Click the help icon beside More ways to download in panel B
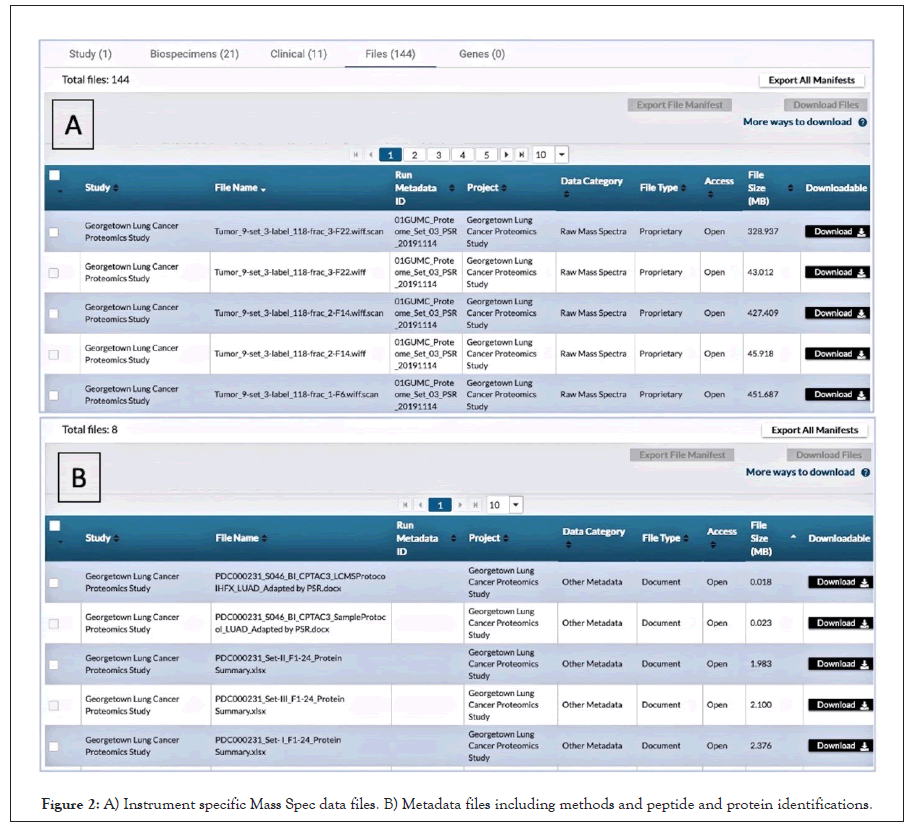Viewport: 910px width, 834px height. tap(865, 472)
